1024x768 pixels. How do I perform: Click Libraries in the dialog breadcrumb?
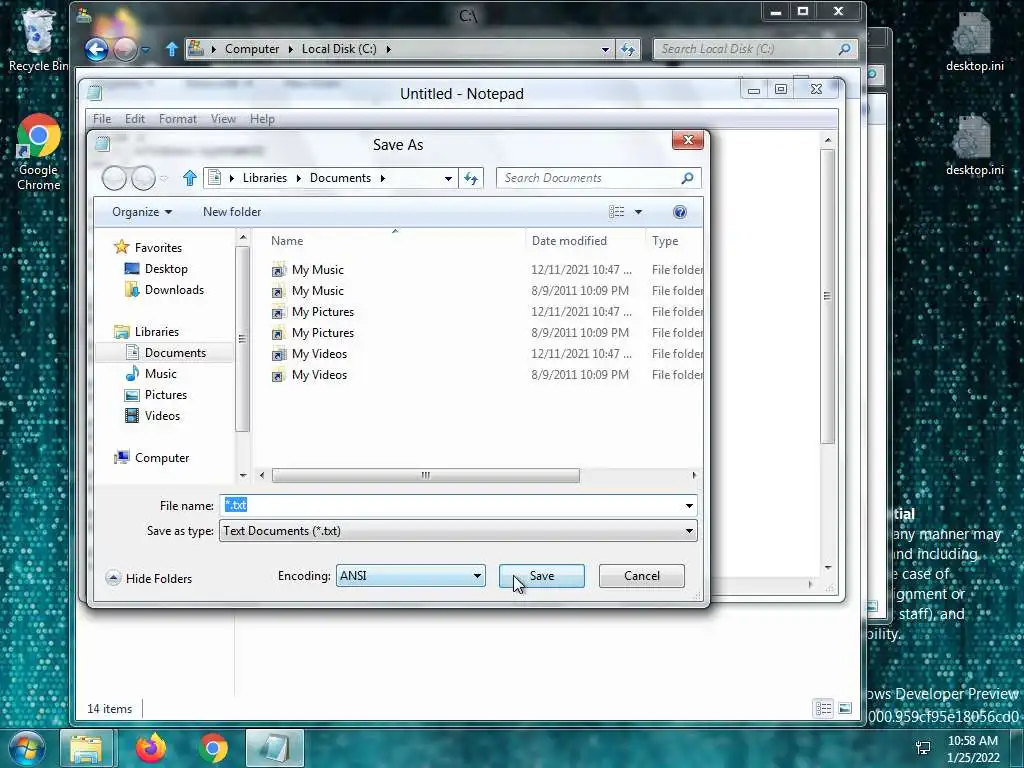pyautogui.click(x=264, y=178)
